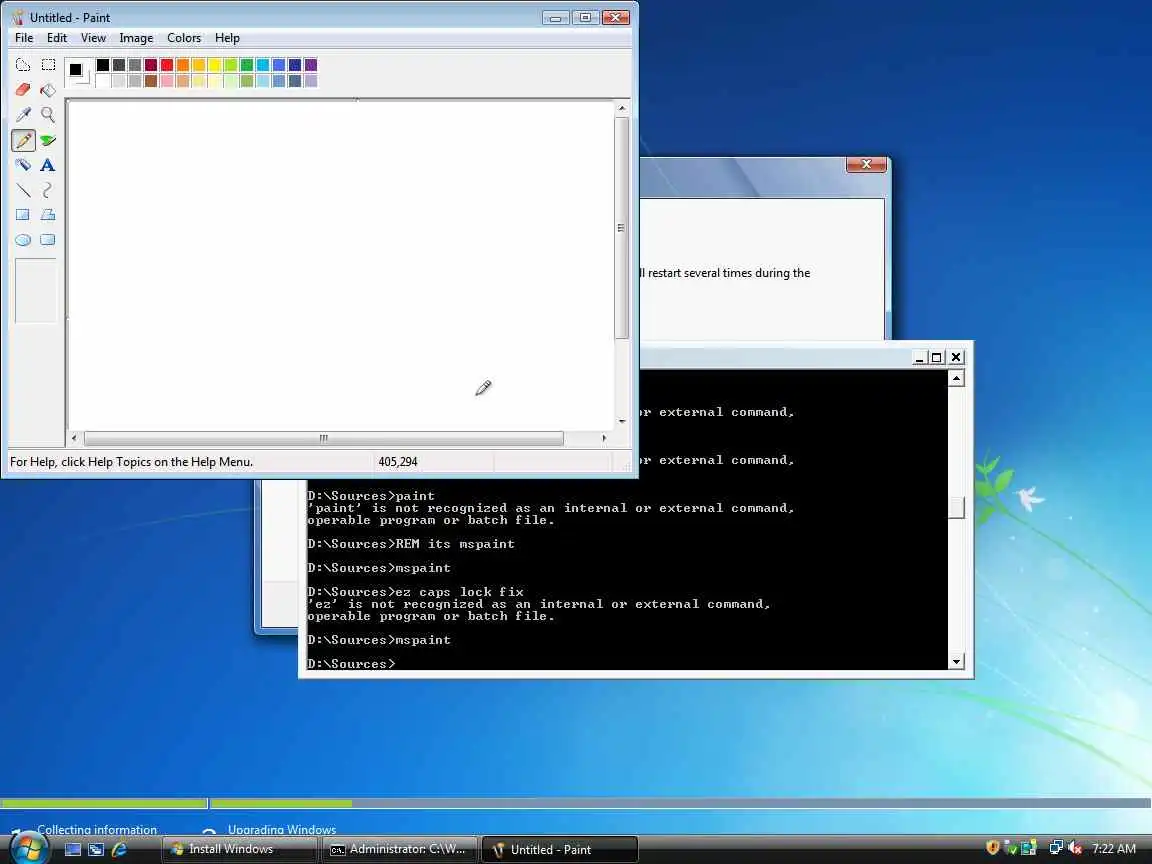This screenshot has height=864, width=1152.
Task: Select the Pencil tool in Paint
Action: pyautogui.click(x=23, y=140)
